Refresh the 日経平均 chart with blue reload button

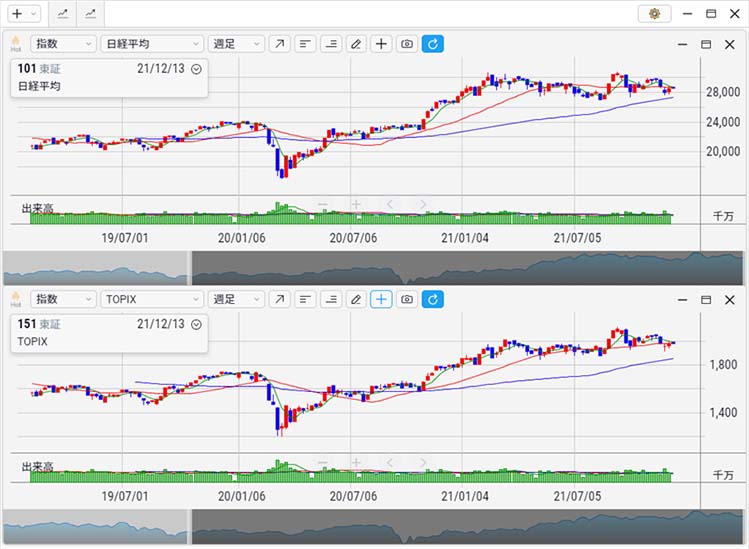(x=433, y=44)
